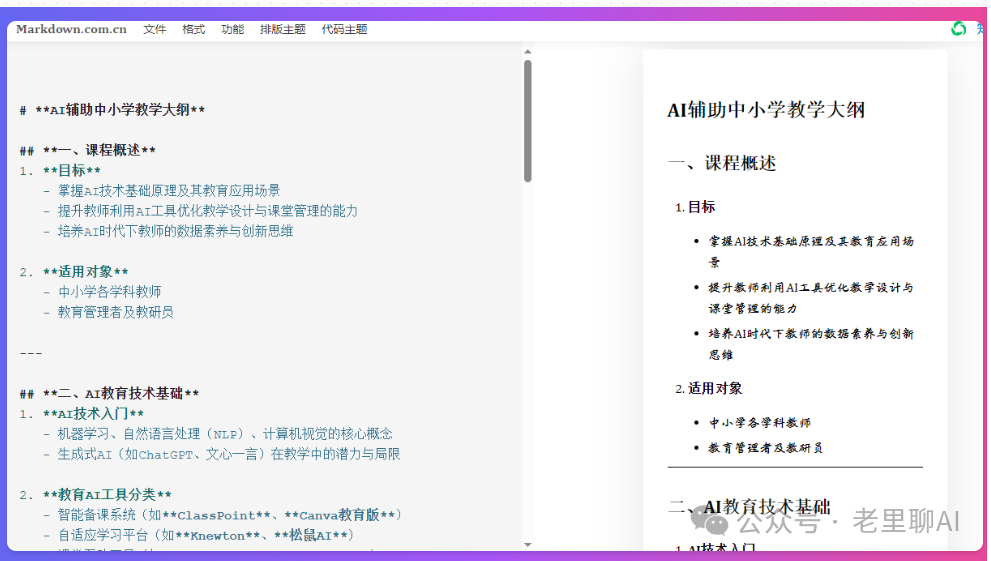This screenshot has height=561, width=991.
Task: Click the '---' divider line in editor
Action: tap(32, 353)
